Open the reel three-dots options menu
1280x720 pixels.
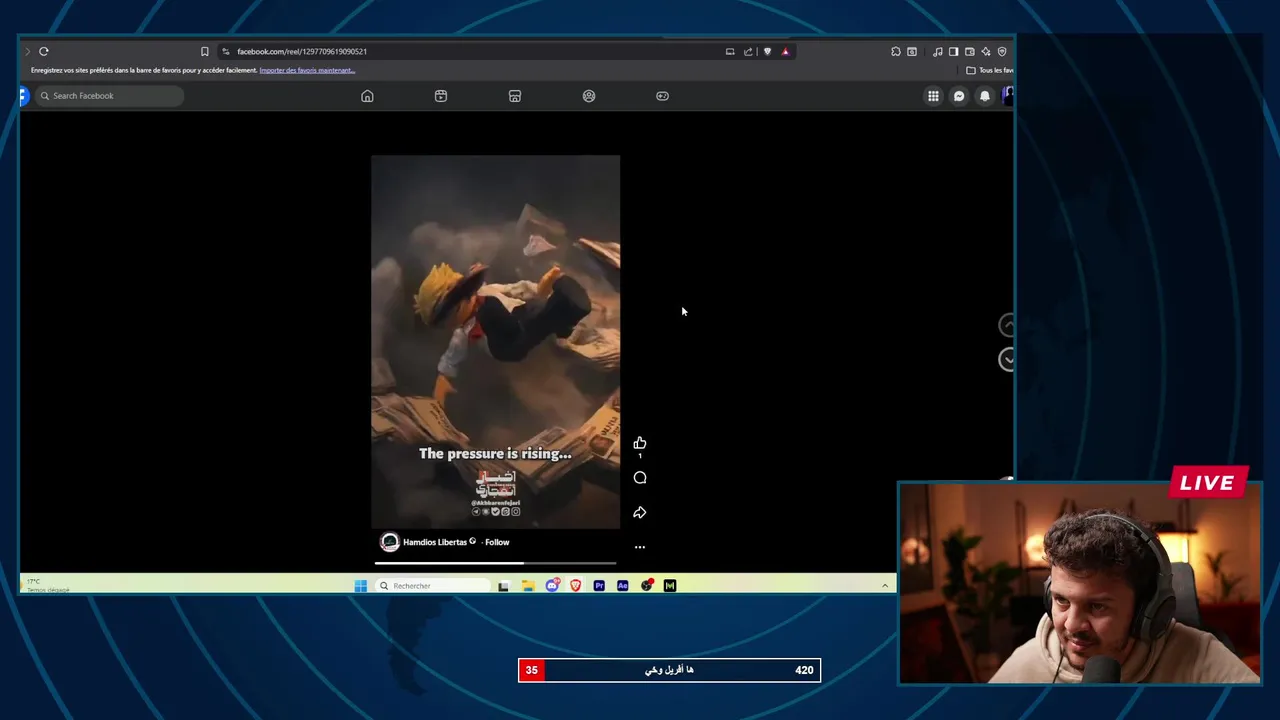point(640,547)
